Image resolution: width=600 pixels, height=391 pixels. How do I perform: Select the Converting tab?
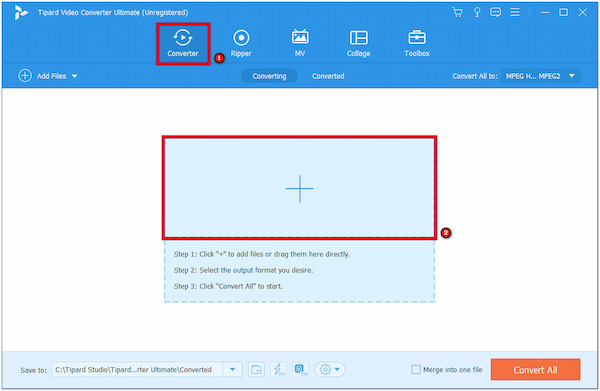pyautogui.click(x=269, y=76)
